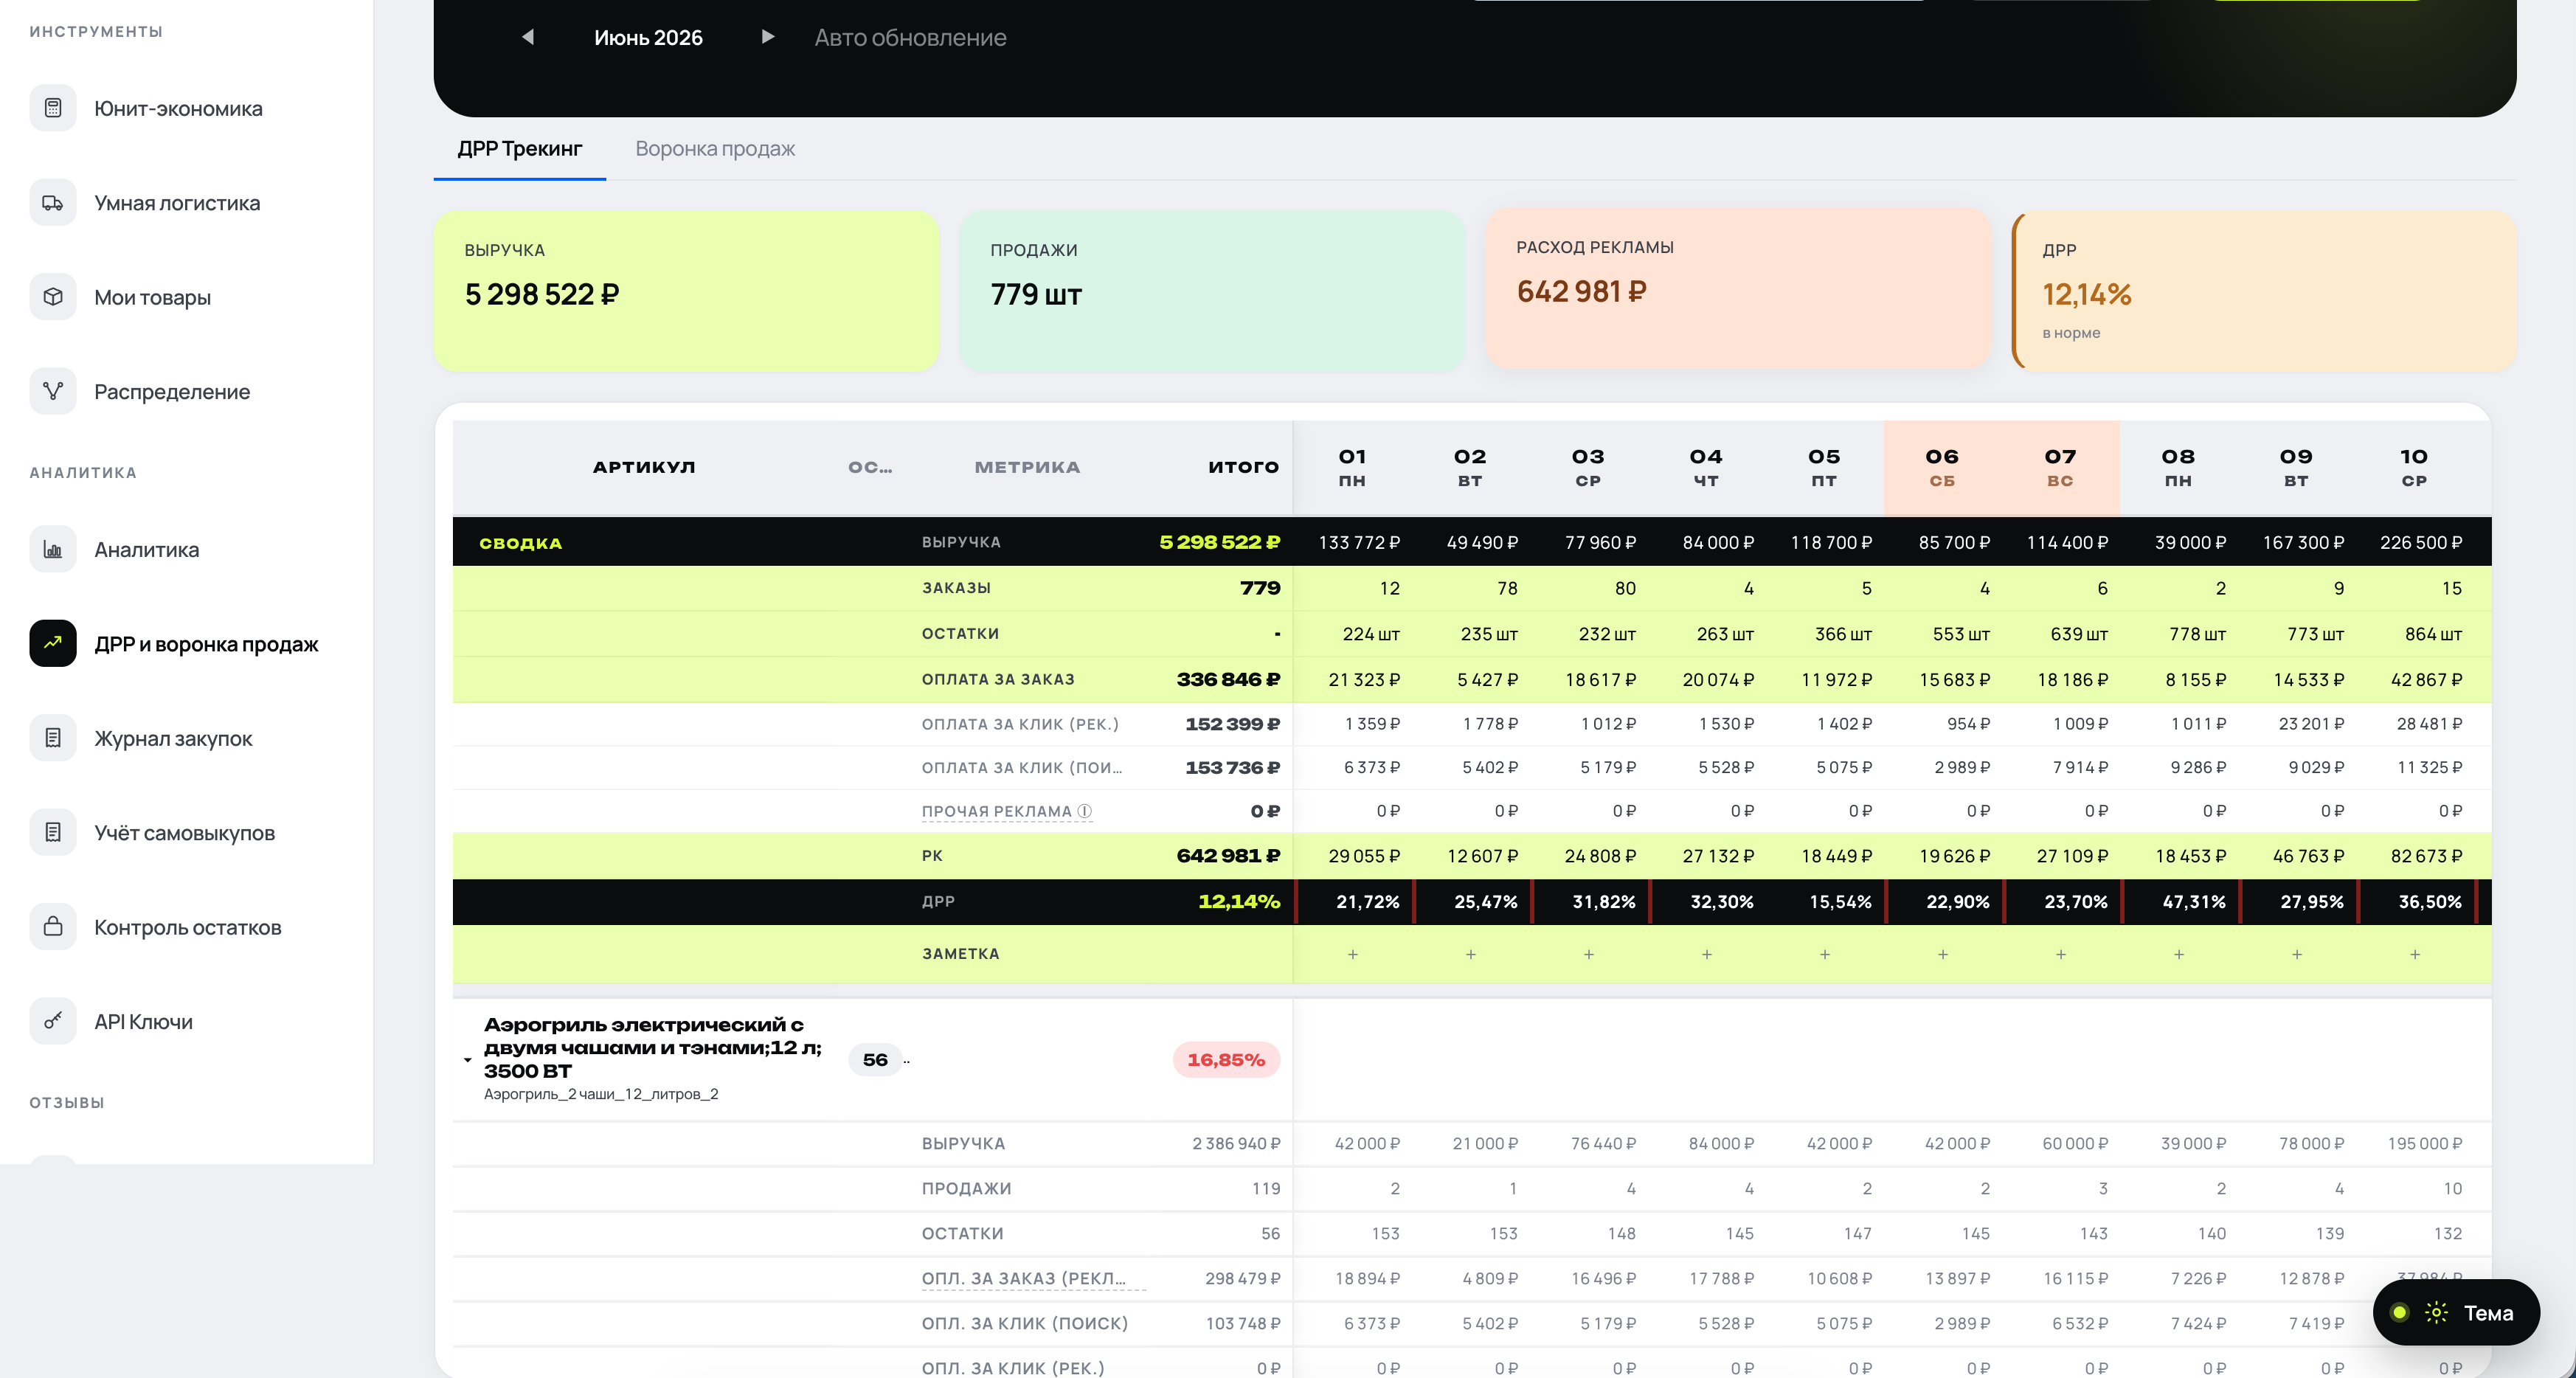
Task: Open Мои товары box icon
Action: (x=53, y=297)
